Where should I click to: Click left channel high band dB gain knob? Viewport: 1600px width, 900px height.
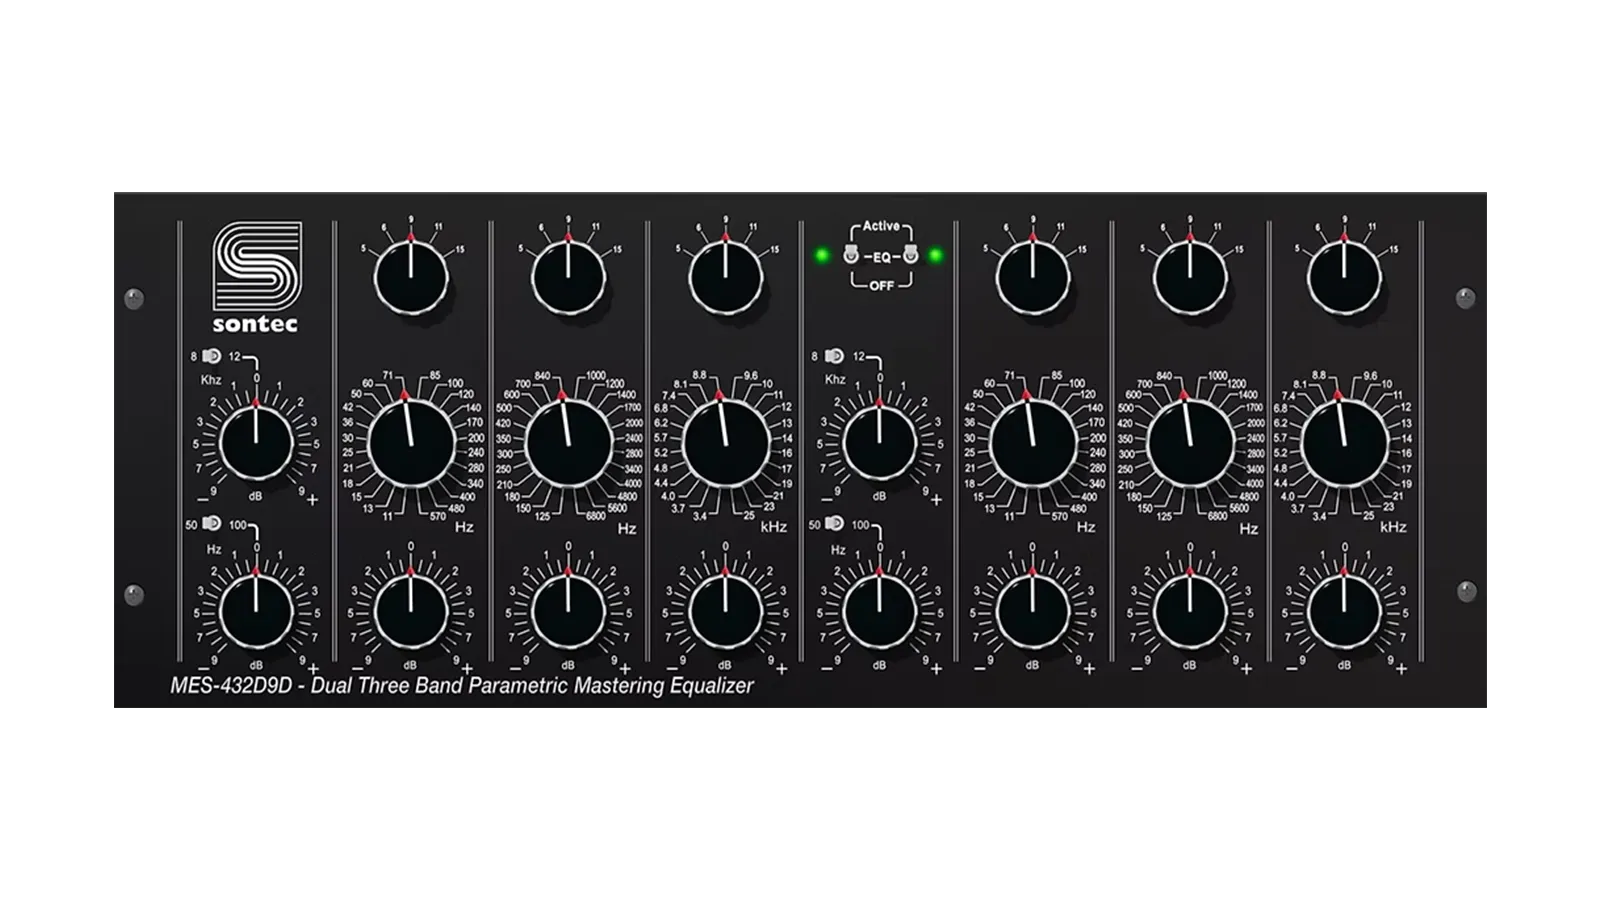[x=726, y=610]
